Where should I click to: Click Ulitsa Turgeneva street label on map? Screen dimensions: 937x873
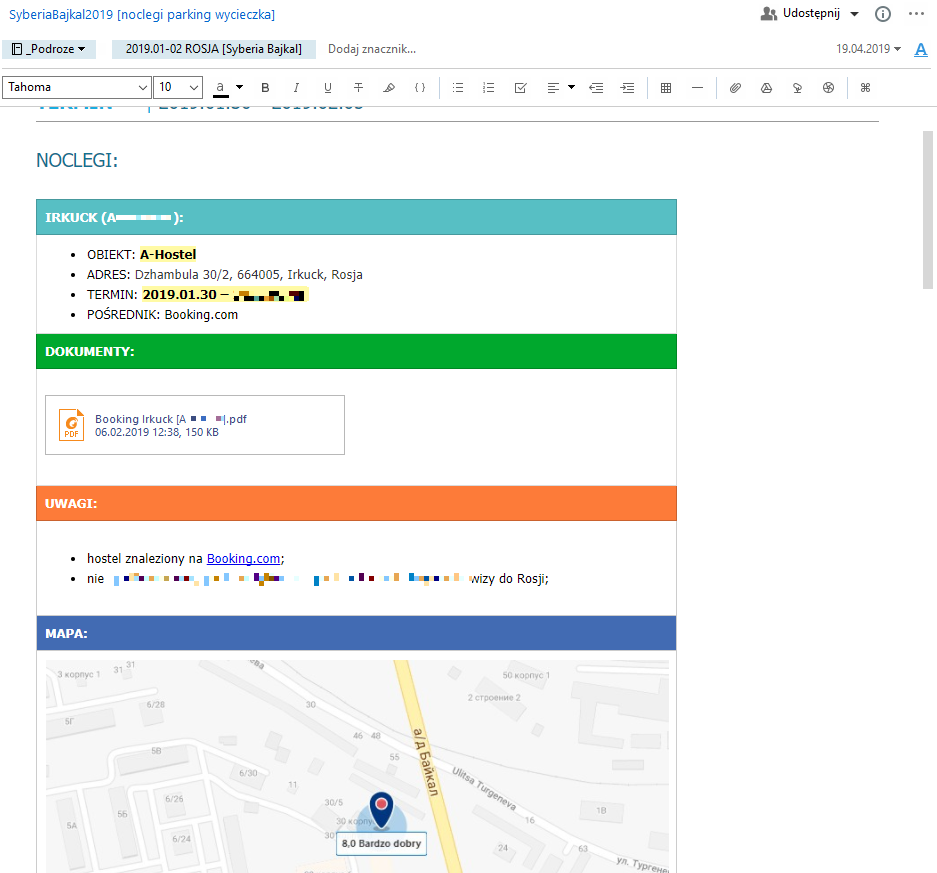[x=483, y=789]
